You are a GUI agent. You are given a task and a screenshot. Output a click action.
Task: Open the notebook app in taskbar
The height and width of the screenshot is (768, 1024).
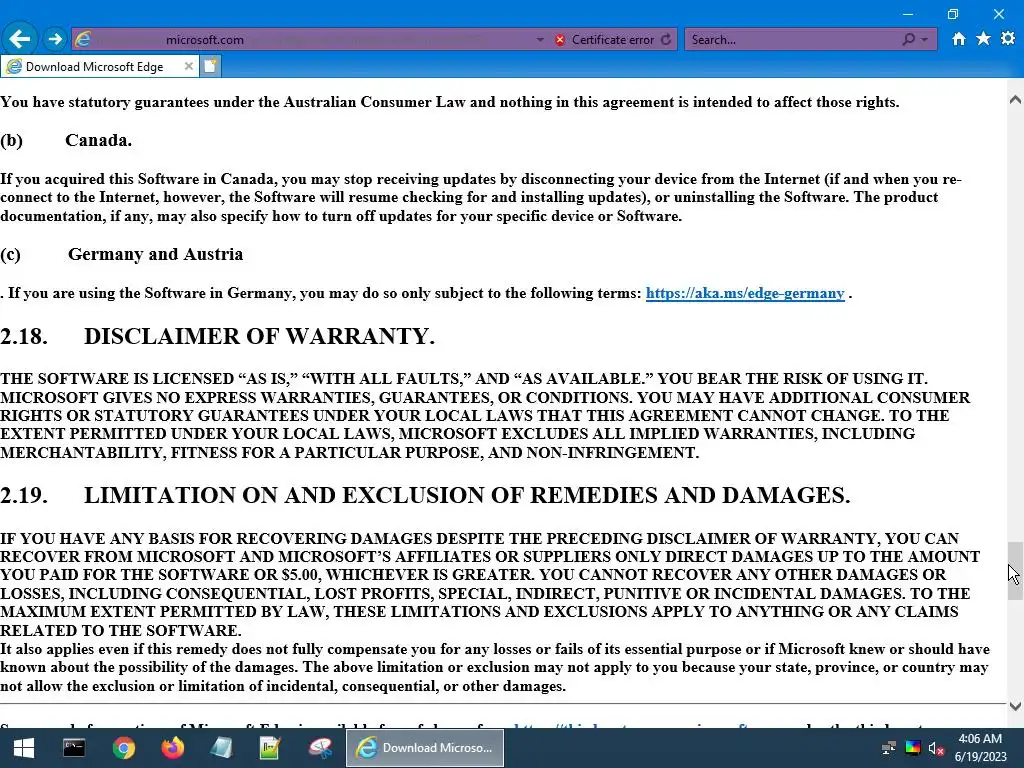coord(221,748)
